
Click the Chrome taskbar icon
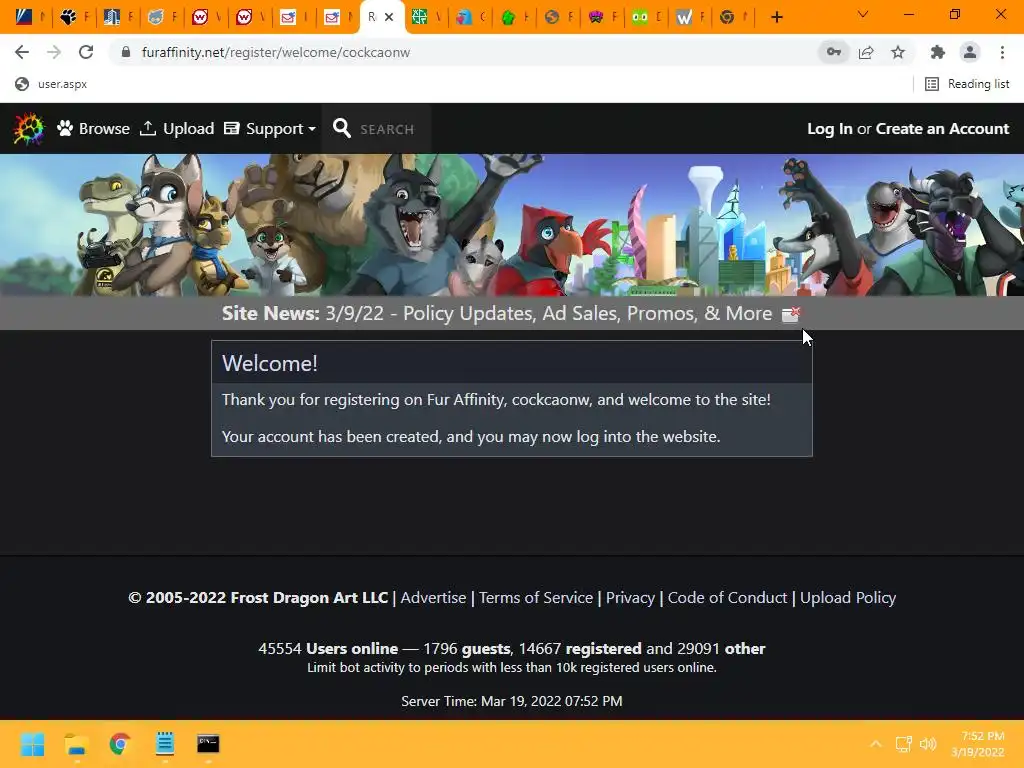pyautogui.click(x=120, y=744)
